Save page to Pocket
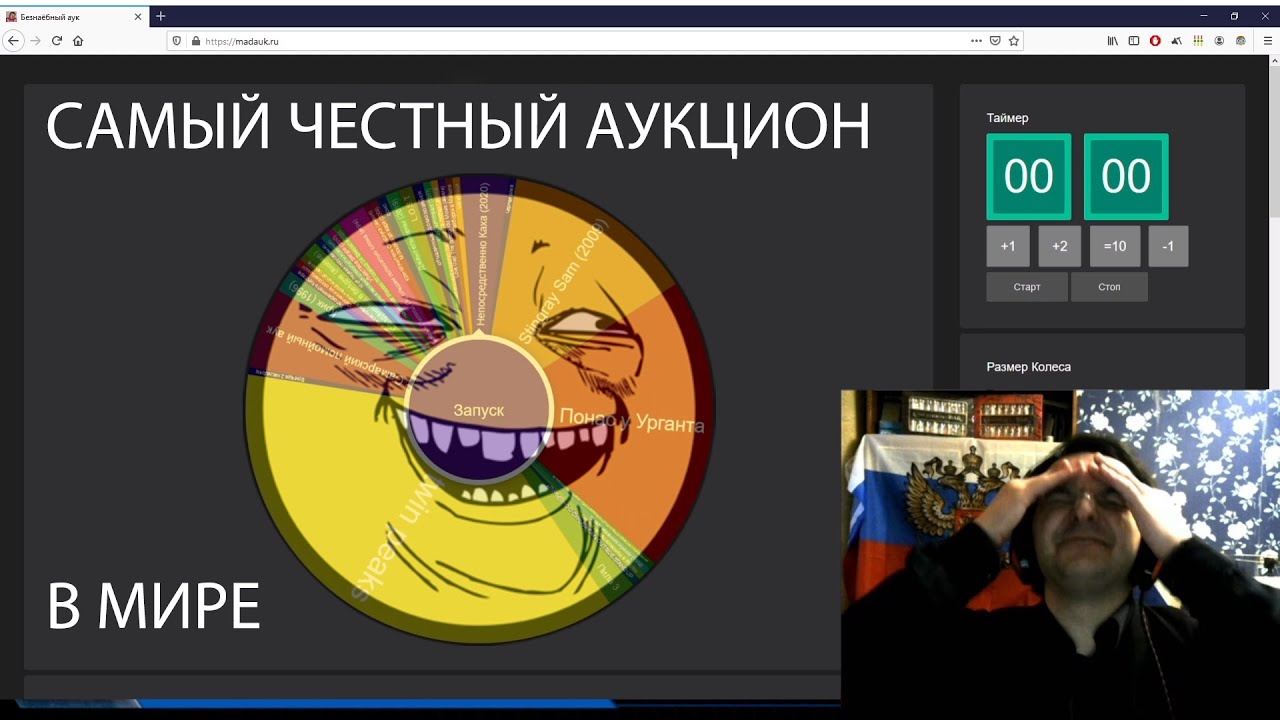Viewport: 1280px width, 720px height. (995, 41)
